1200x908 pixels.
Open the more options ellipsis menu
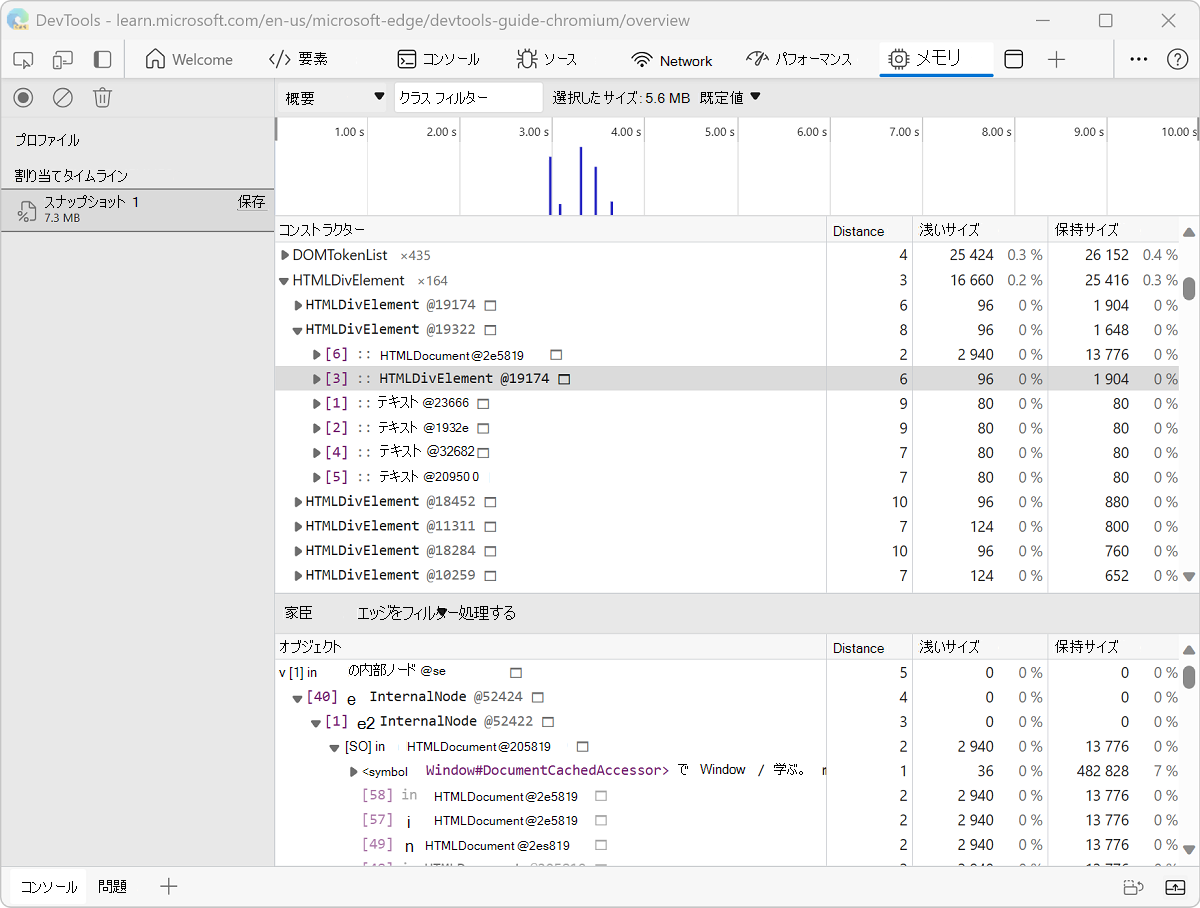[x=1138, y=60]
